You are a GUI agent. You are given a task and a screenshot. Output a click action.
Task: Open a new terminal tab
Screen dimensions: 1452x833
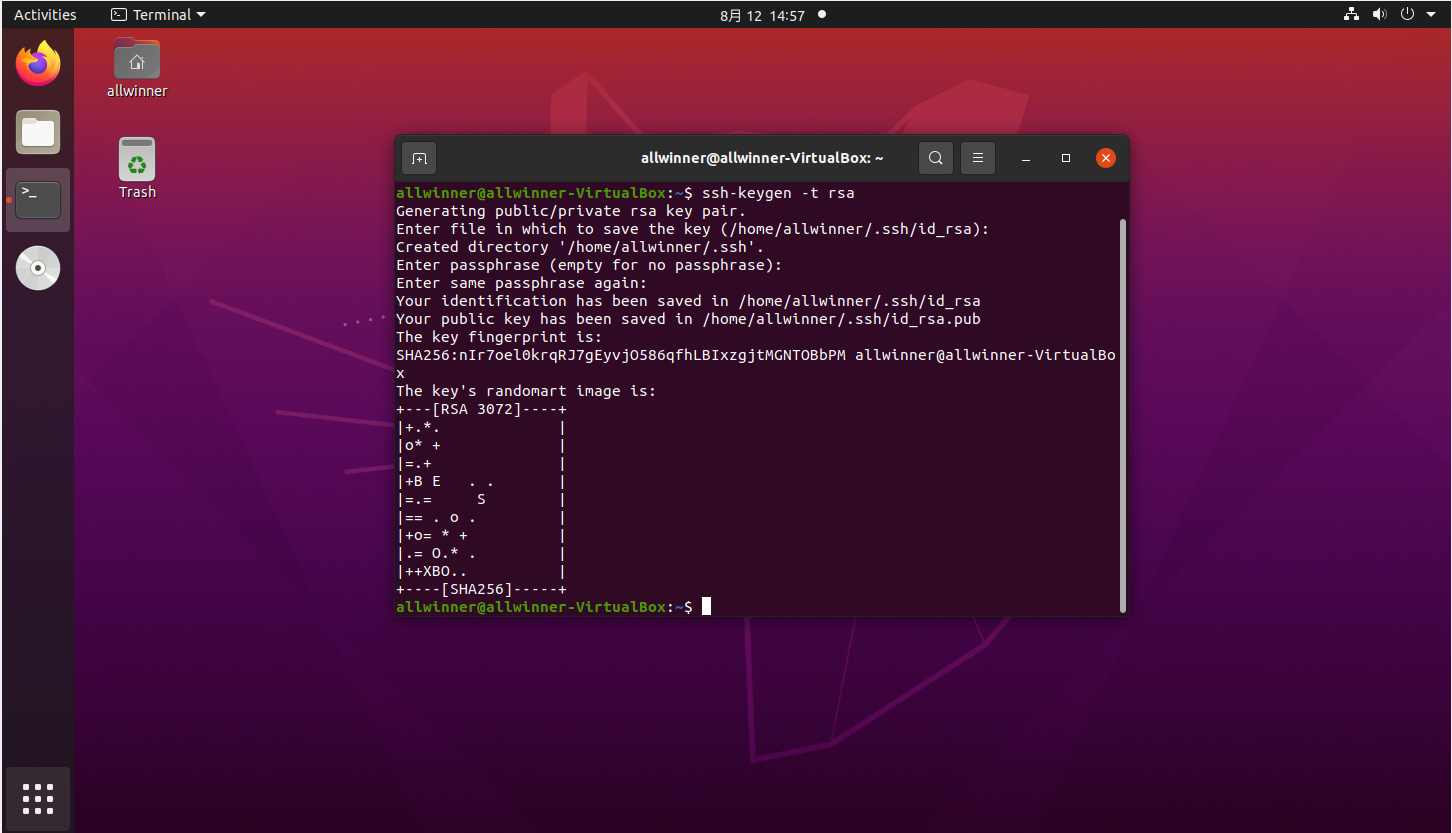[419, 158]
